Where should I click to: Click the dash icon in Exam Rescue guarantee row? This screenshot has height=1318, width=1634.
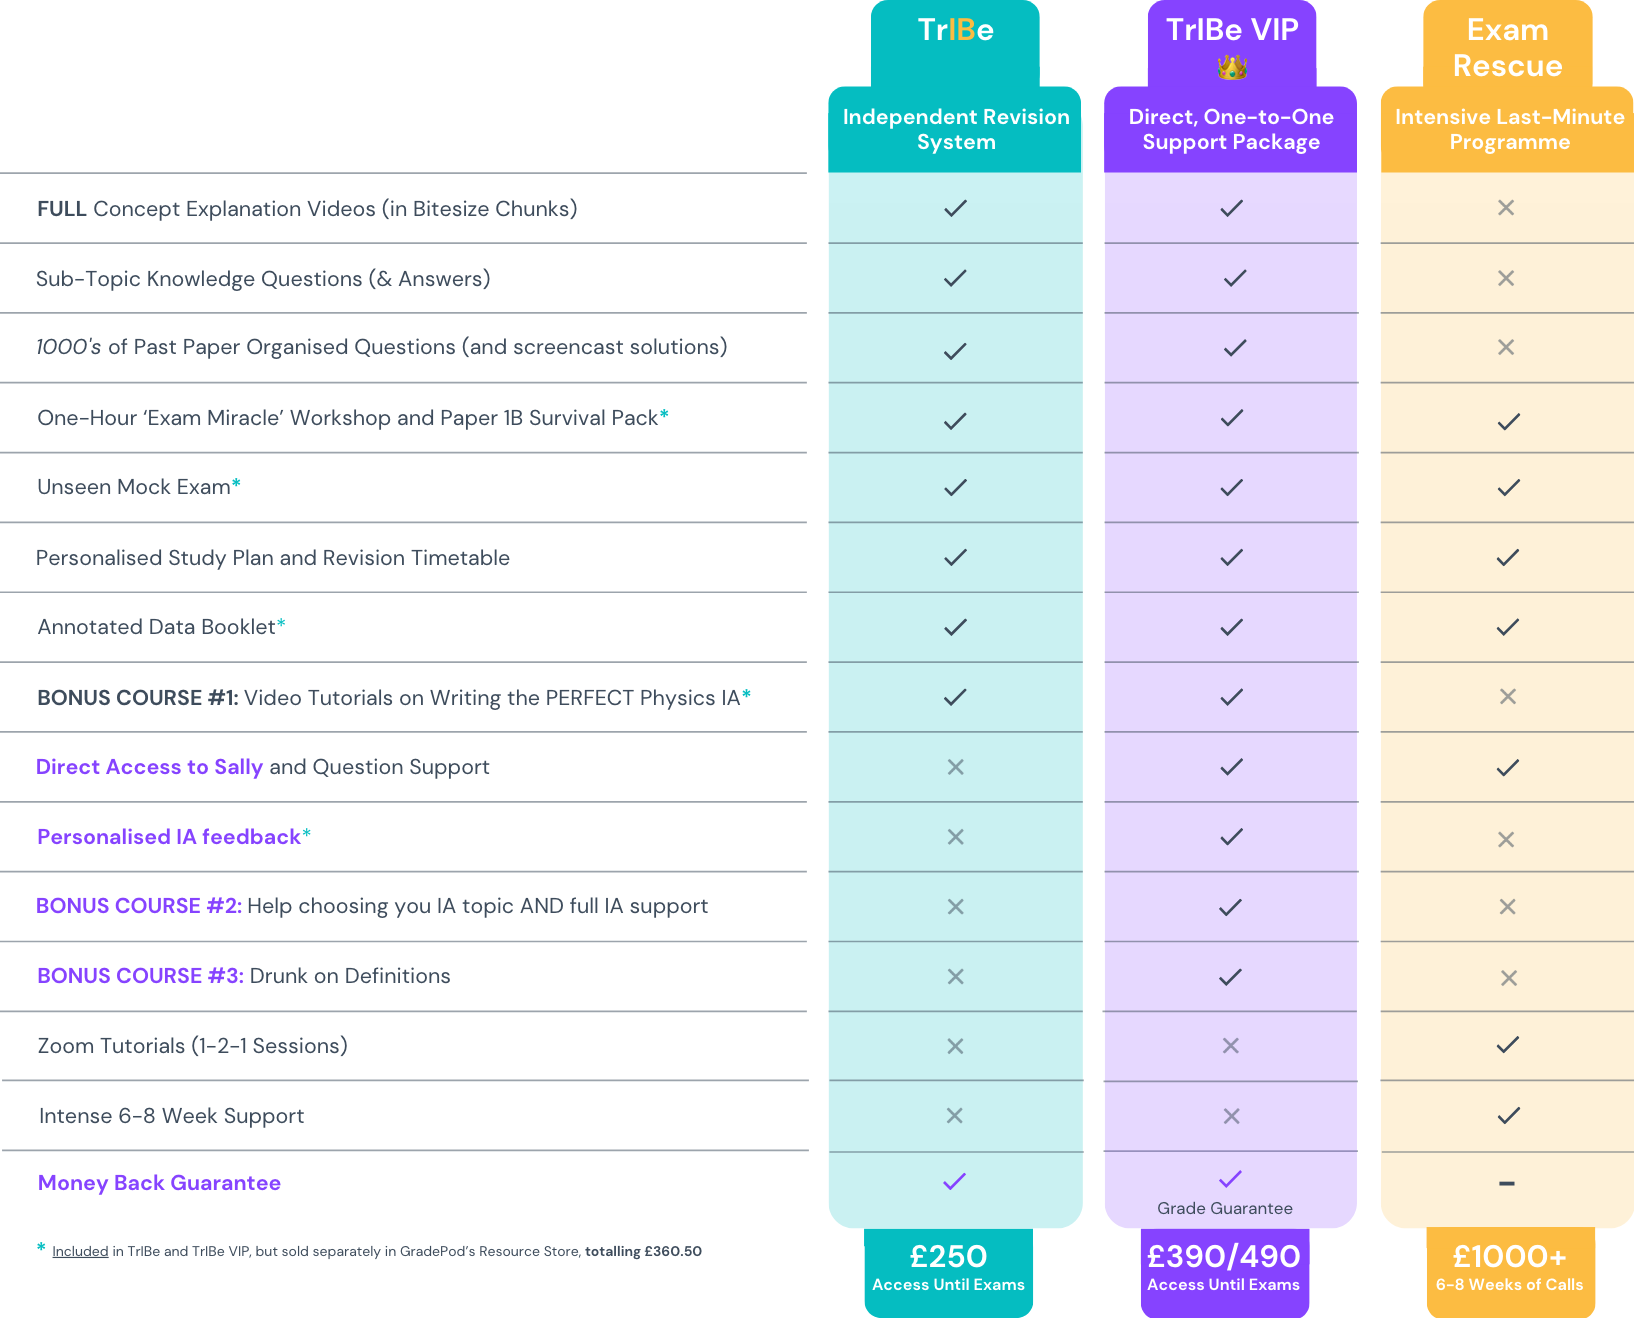(x=1507, y=1184)
